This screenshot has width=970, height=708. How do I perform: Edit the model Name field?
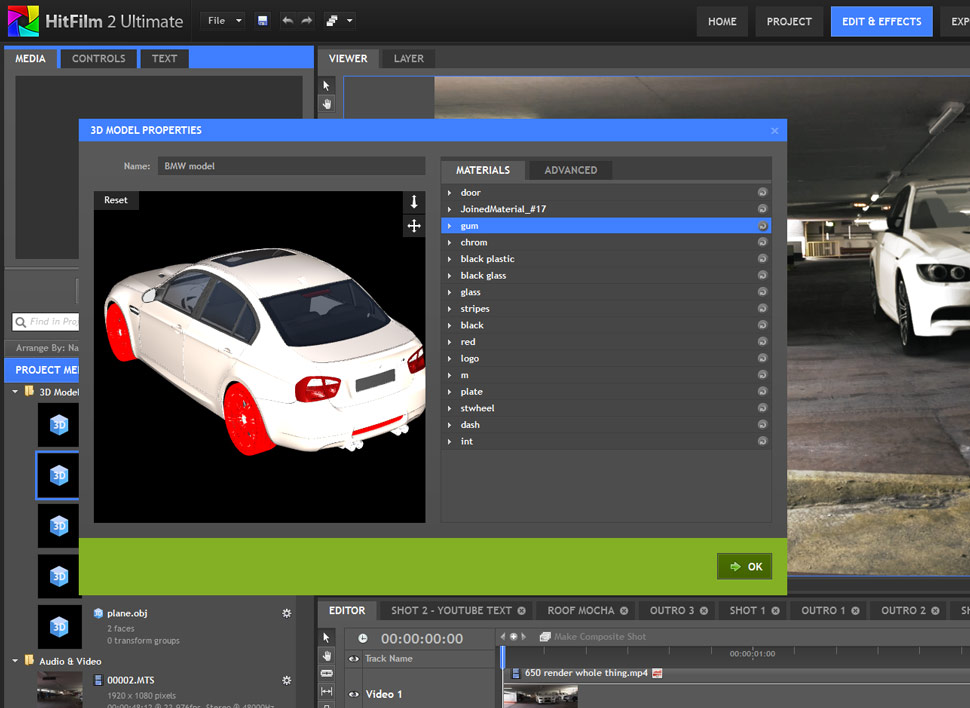291,166
